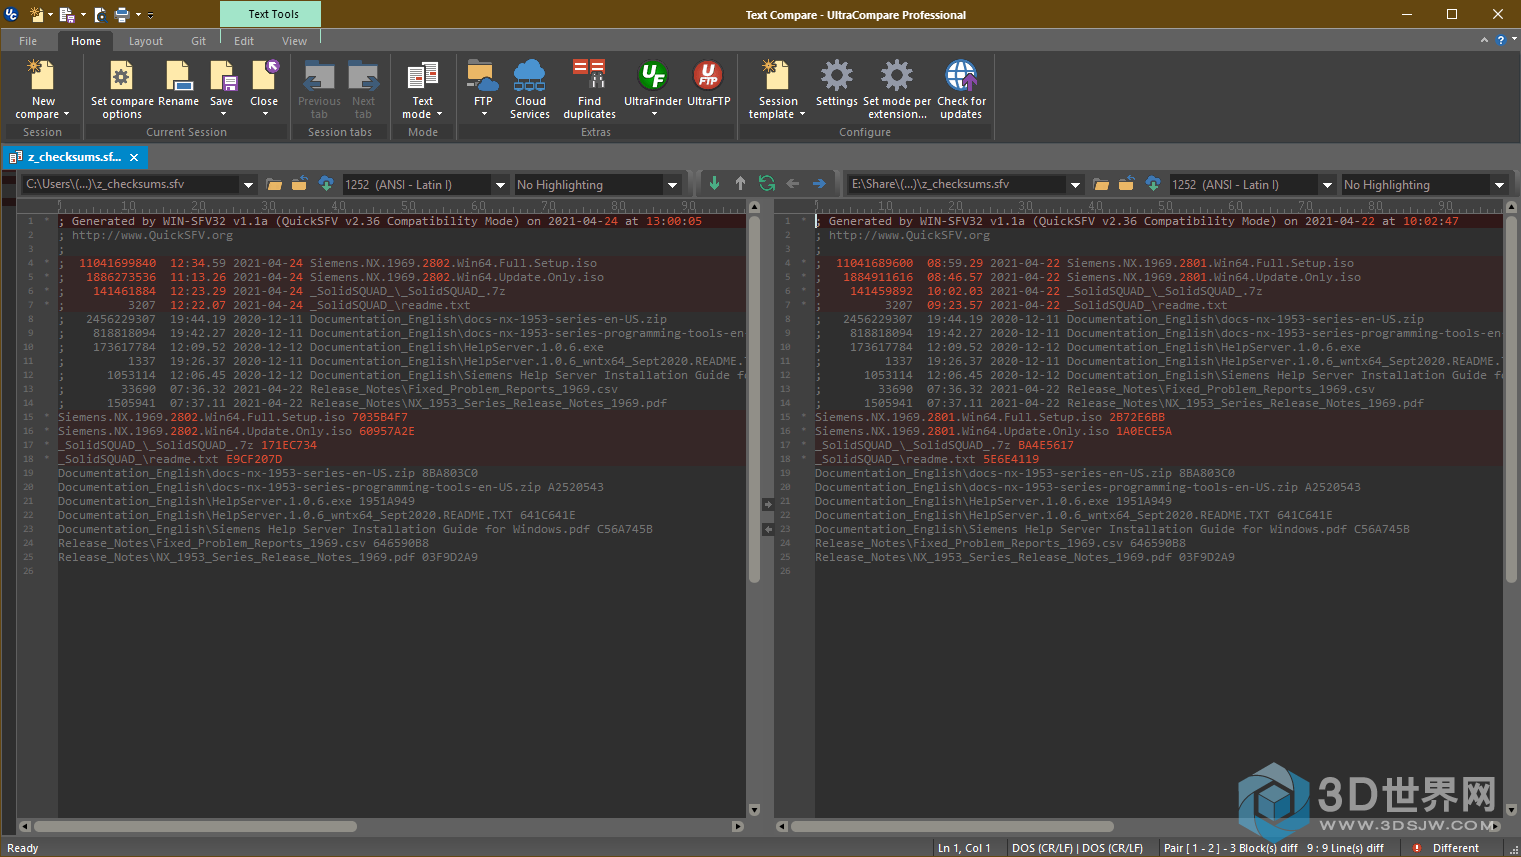Click print preview icon in quick access toolbar

click(x=100, y=14)
